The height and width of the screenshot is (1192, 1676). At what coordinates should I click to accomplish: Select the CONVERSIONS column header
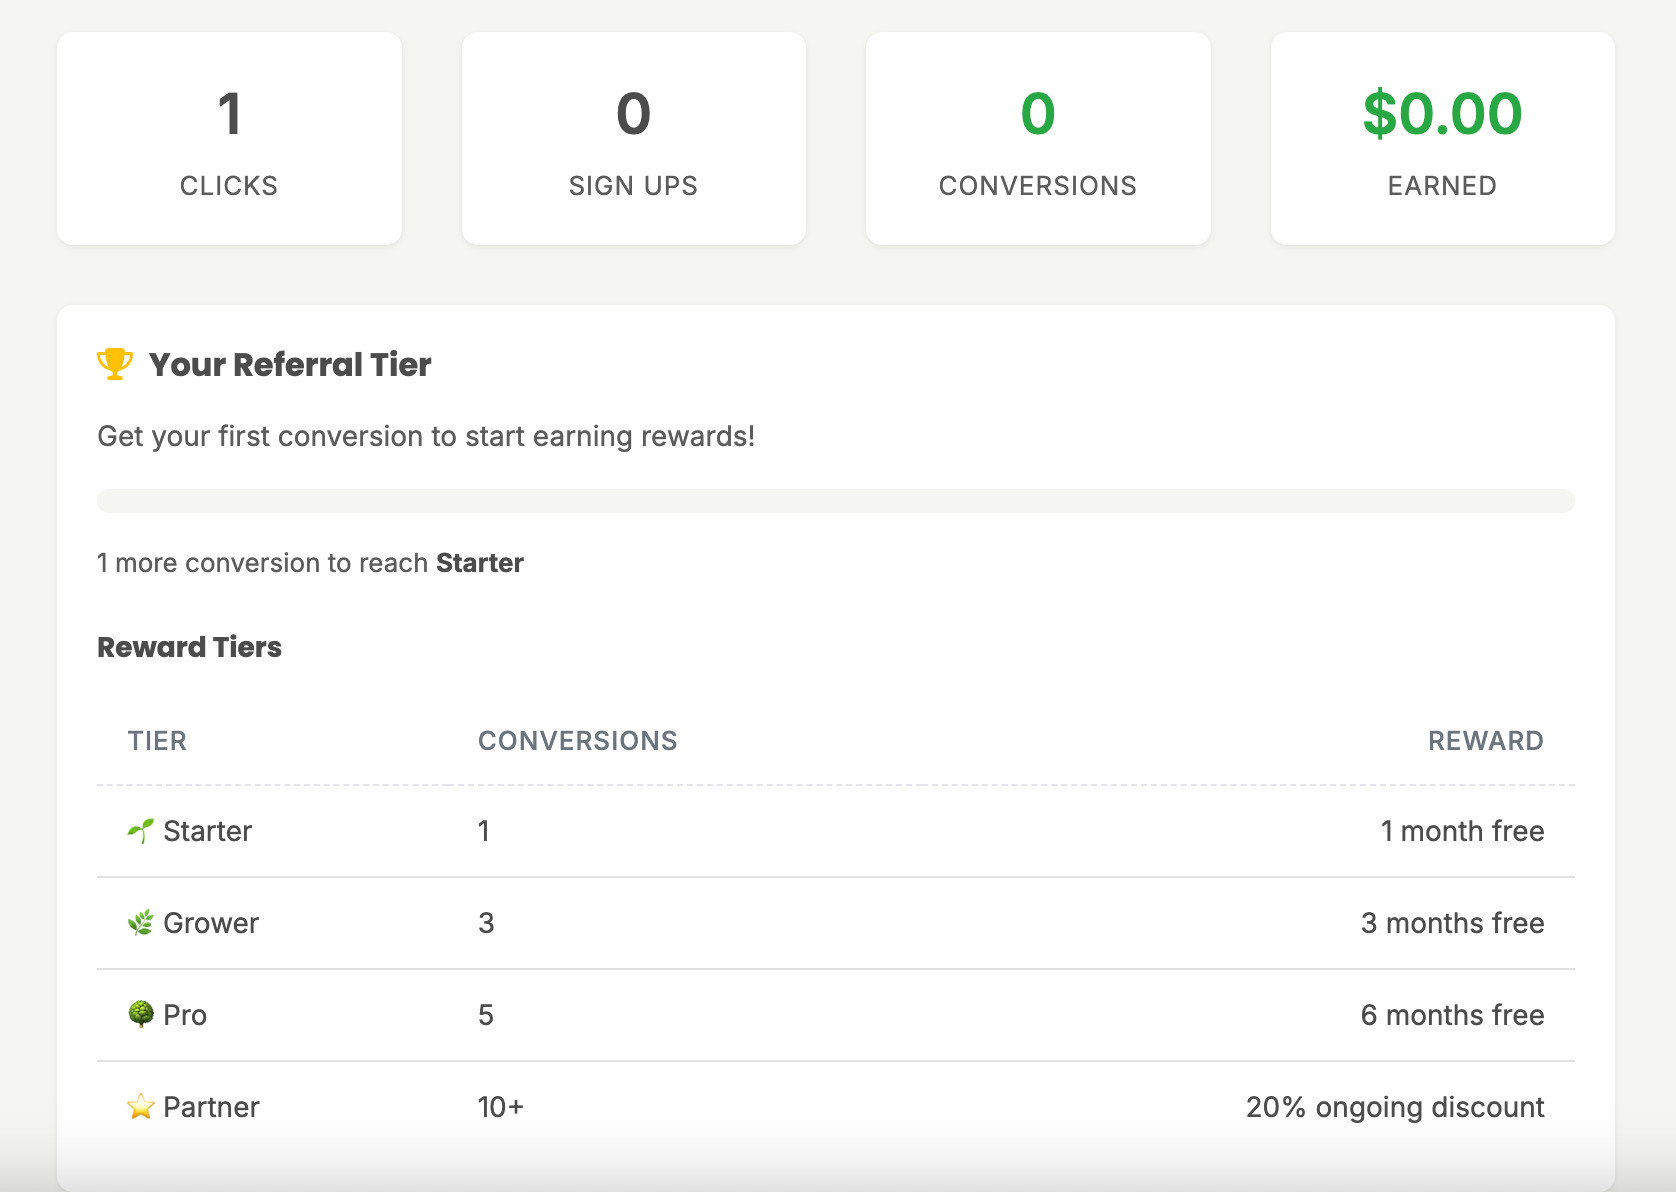[578, 740]
